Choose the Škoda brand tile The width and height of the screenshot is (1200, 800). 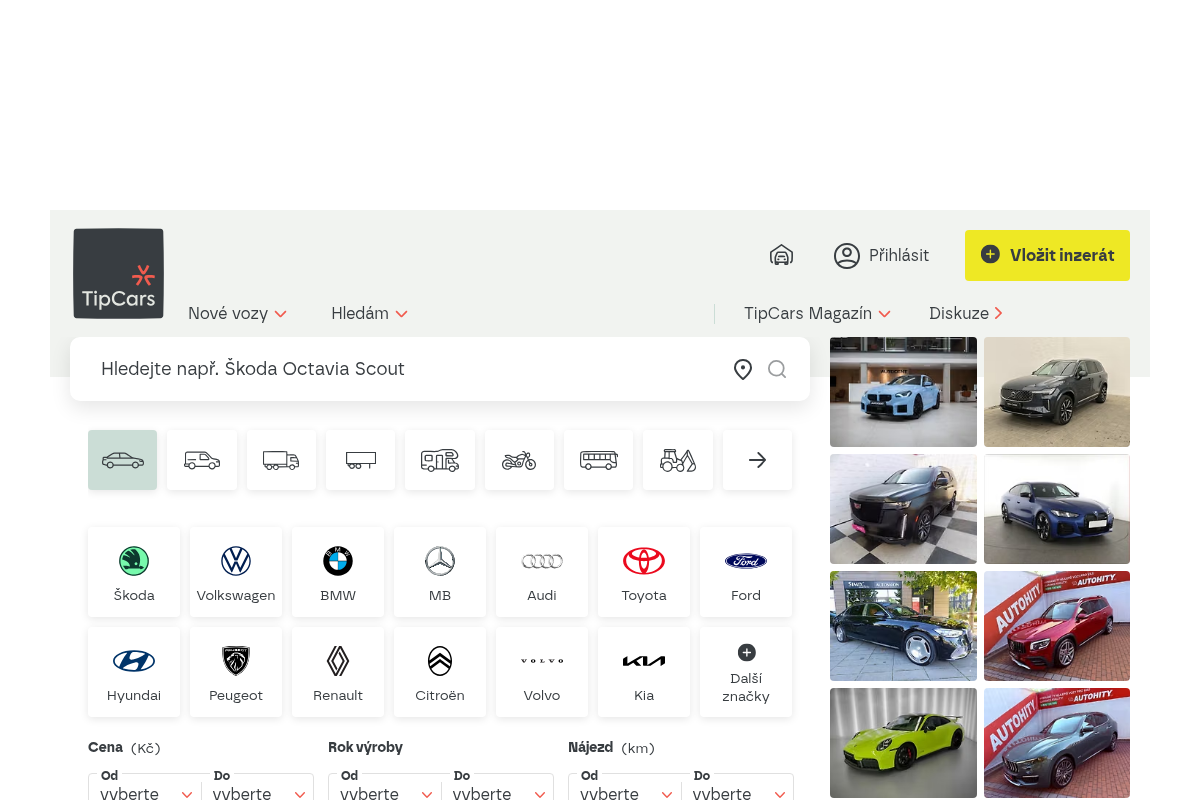tap(134, 572)
